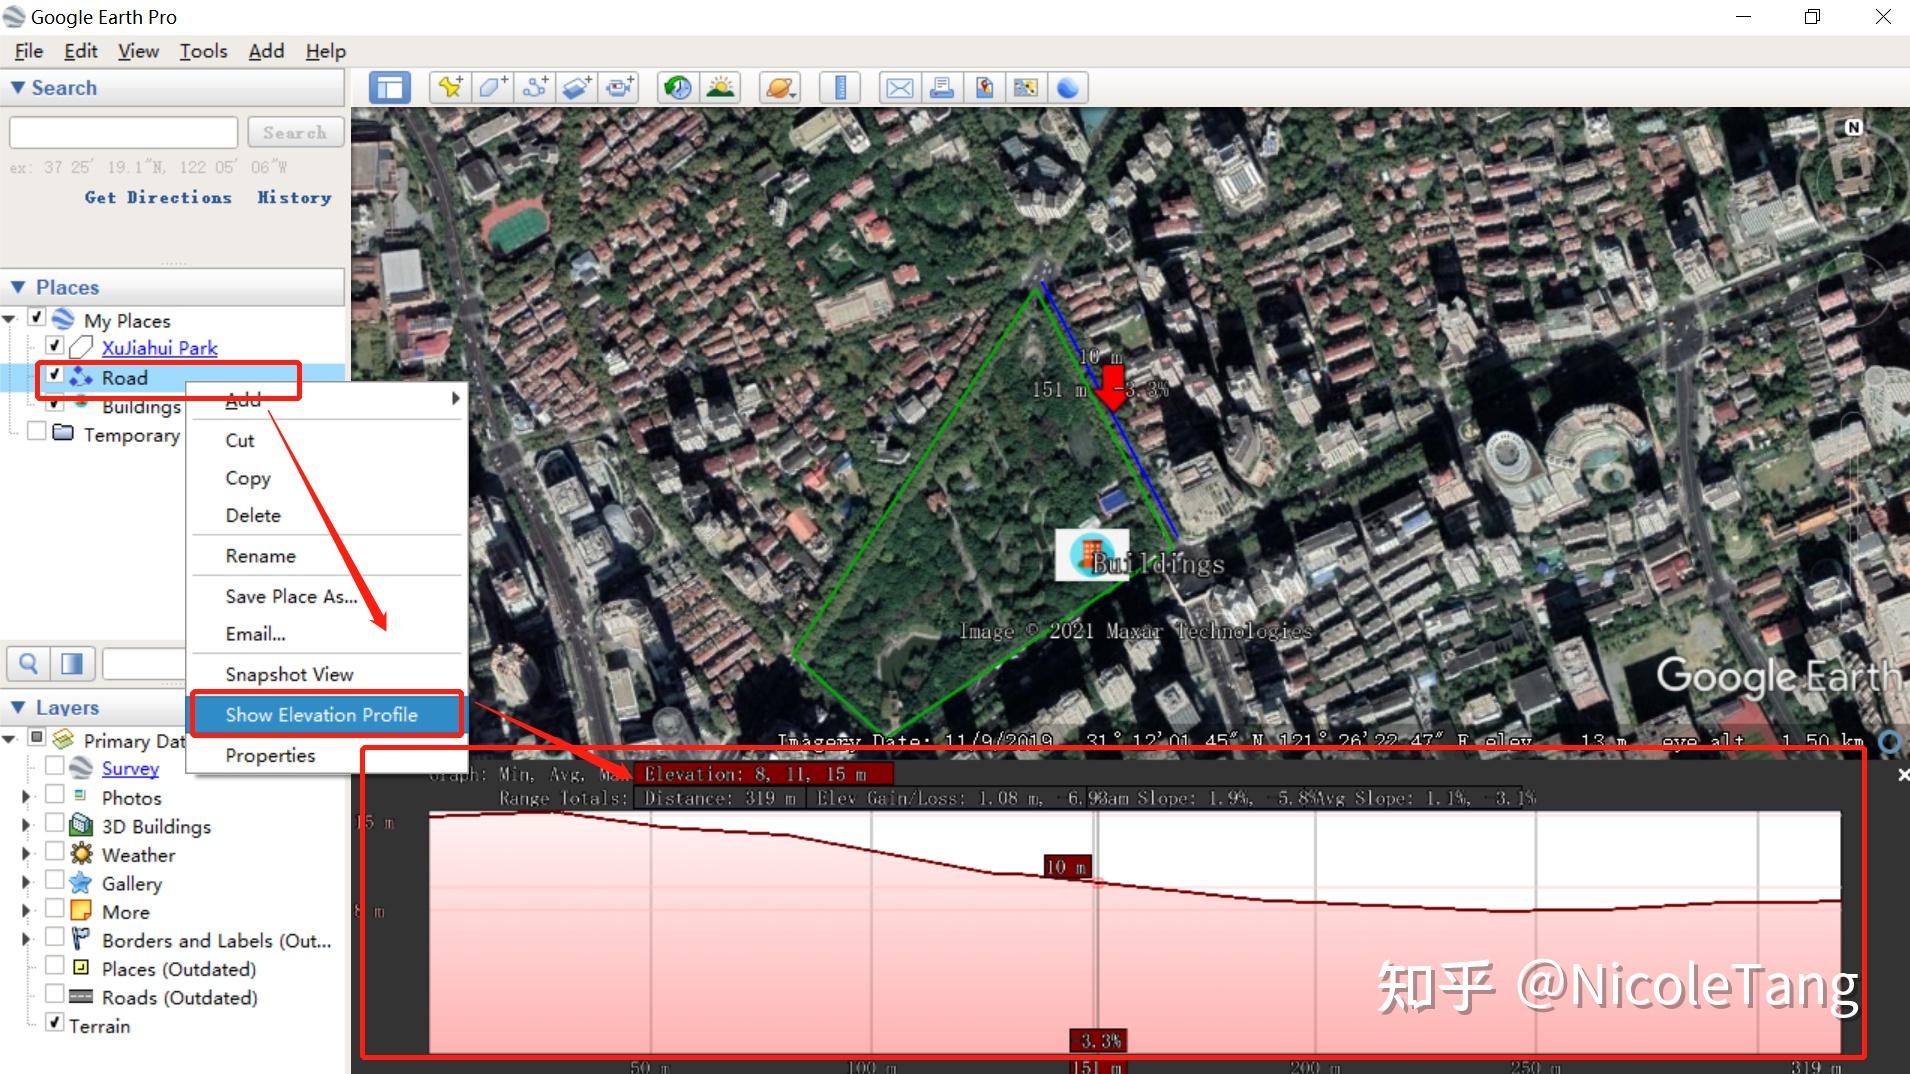
Task: Click the Gallery layer star icon
Action: (81, 883)
